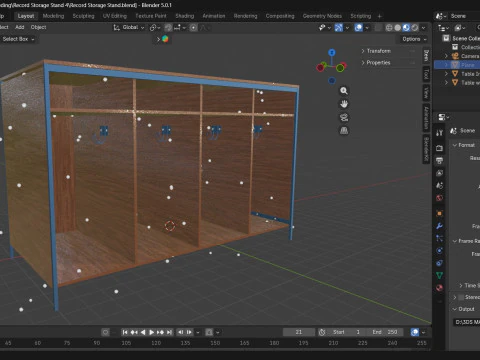This screenshot has width=480, height=360.
Task: Click the viewport zoom magnifier icon
Action: [x=344, y=91]
